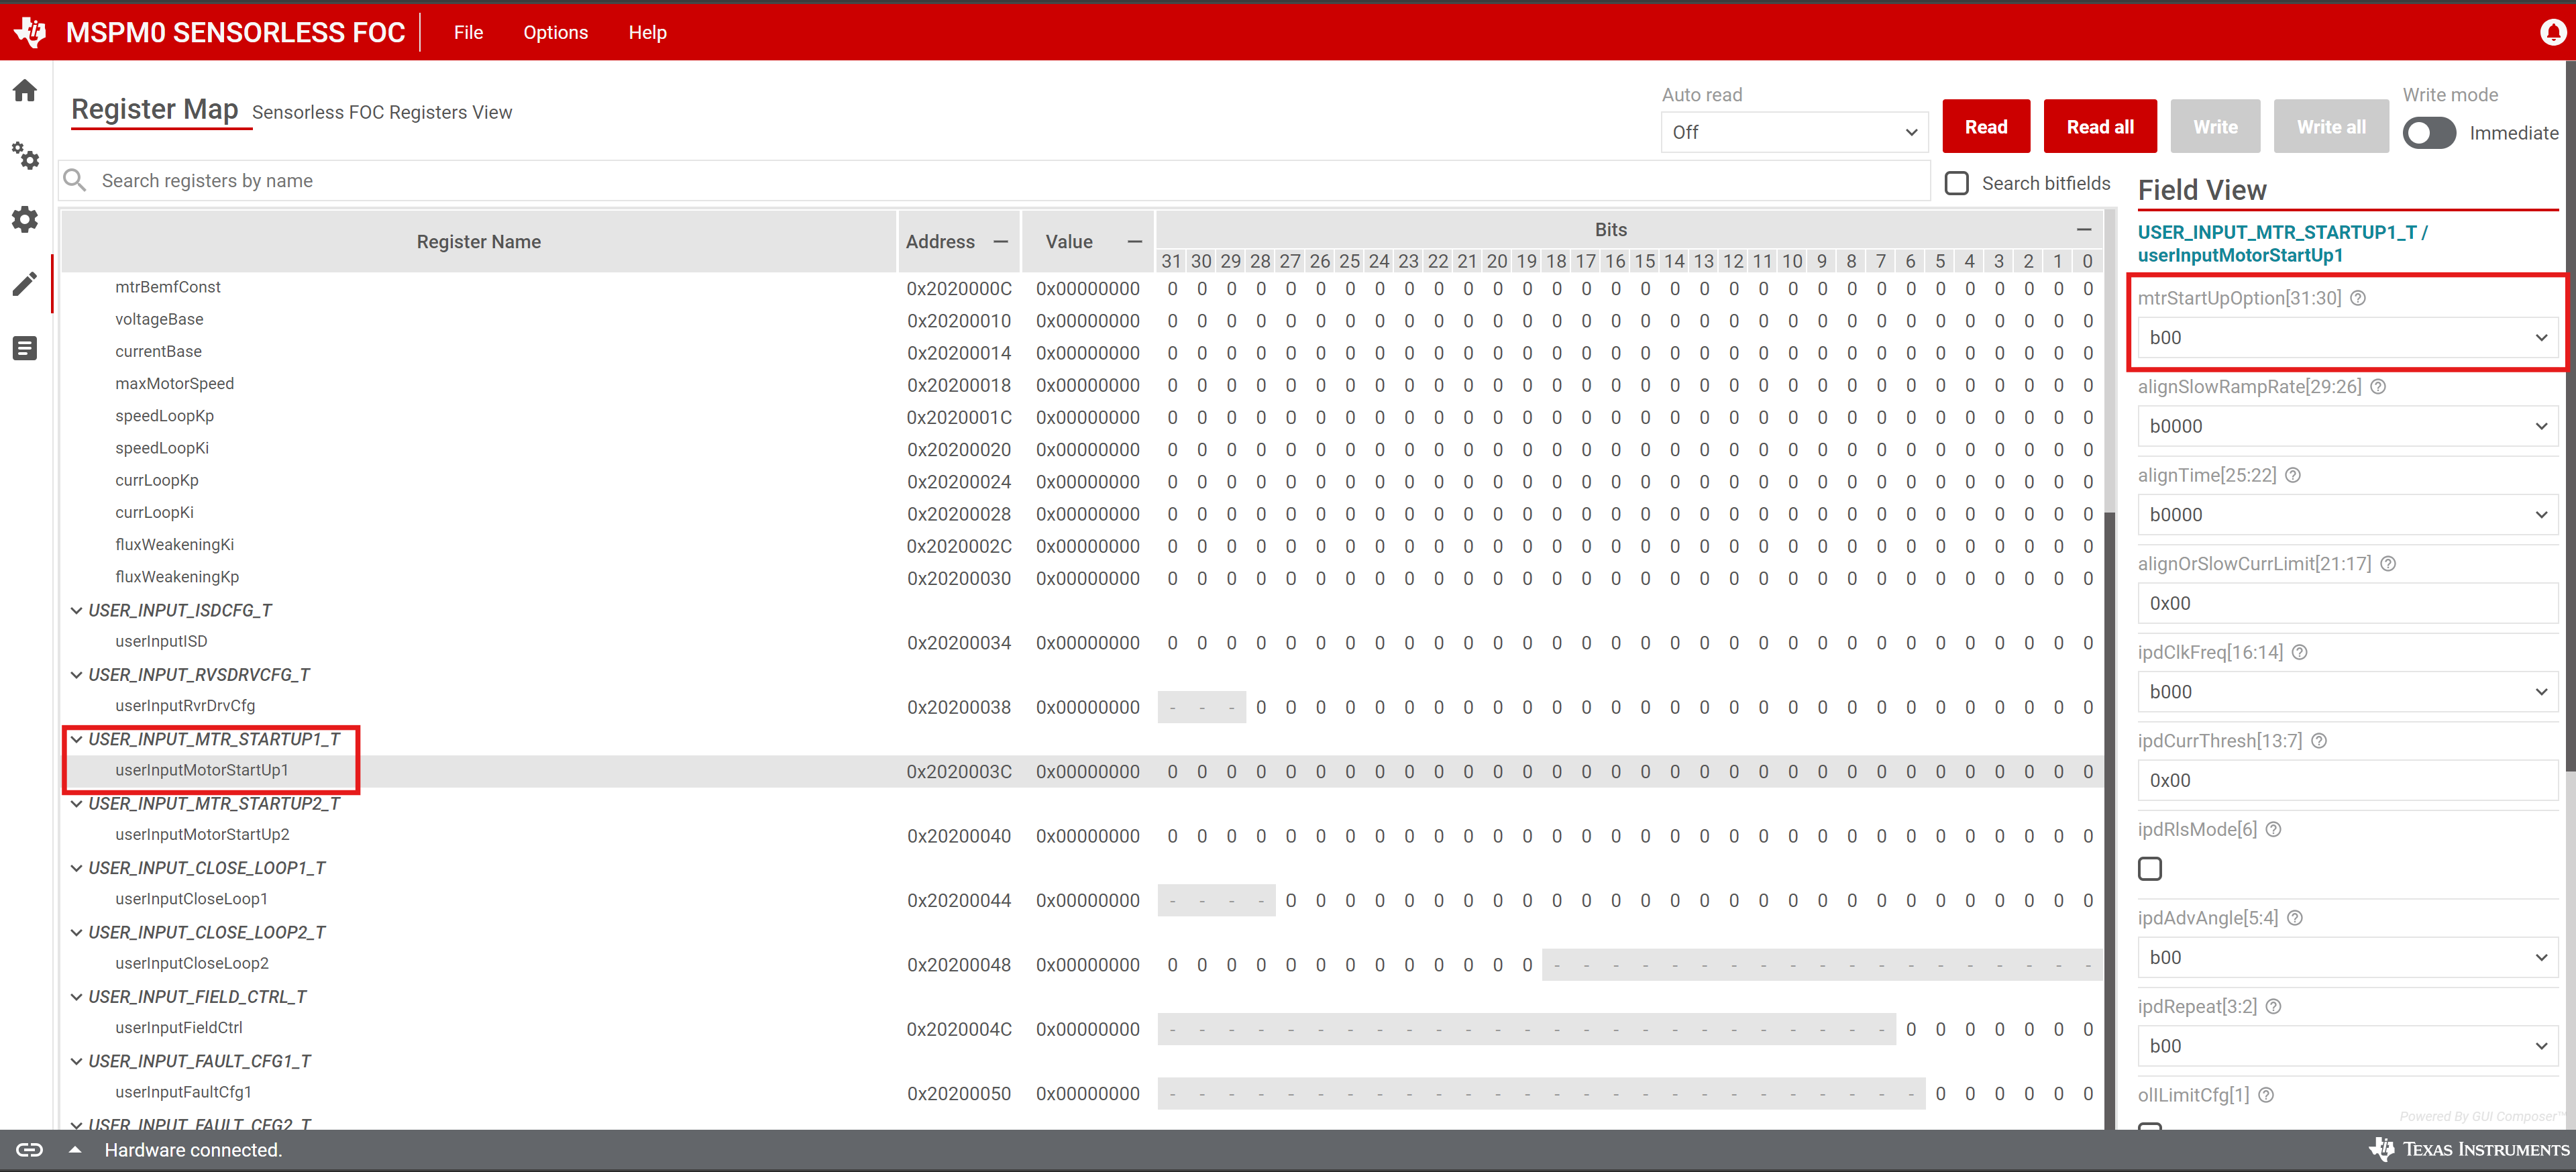Collapse the Value column
This screenshot has width=2576, height=1172.
point(1134,242)
